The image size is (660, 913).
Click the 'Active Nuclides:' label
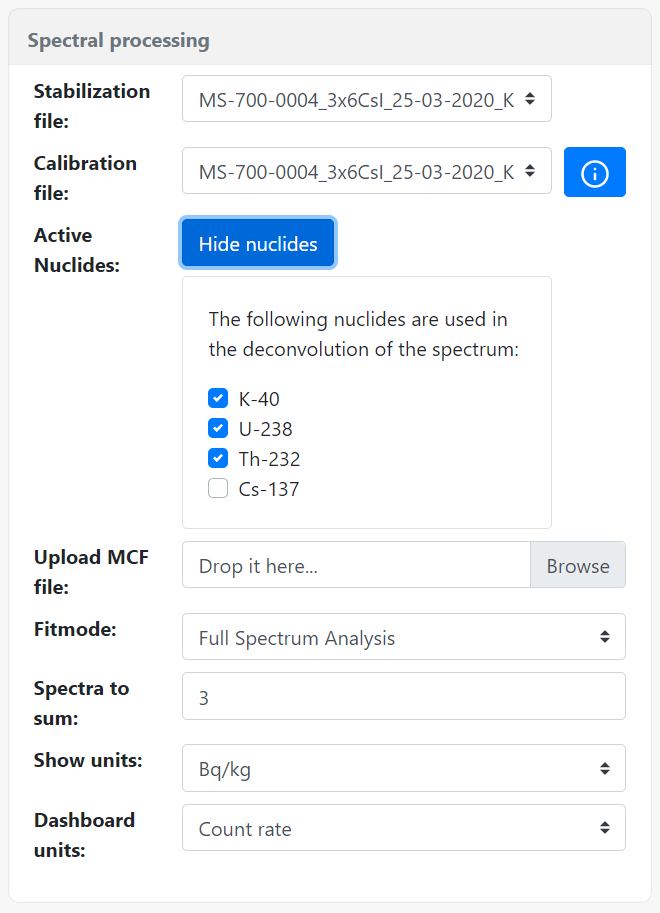(x=76, y=250)
